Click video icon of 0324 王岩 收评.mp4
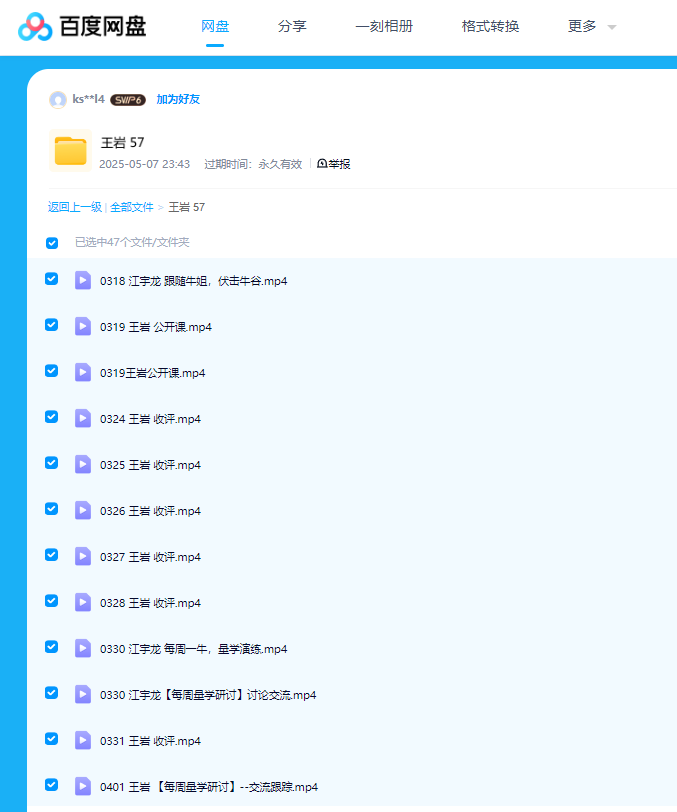Image resolution: width=677 pixels, height=812 pixels. 83,418
